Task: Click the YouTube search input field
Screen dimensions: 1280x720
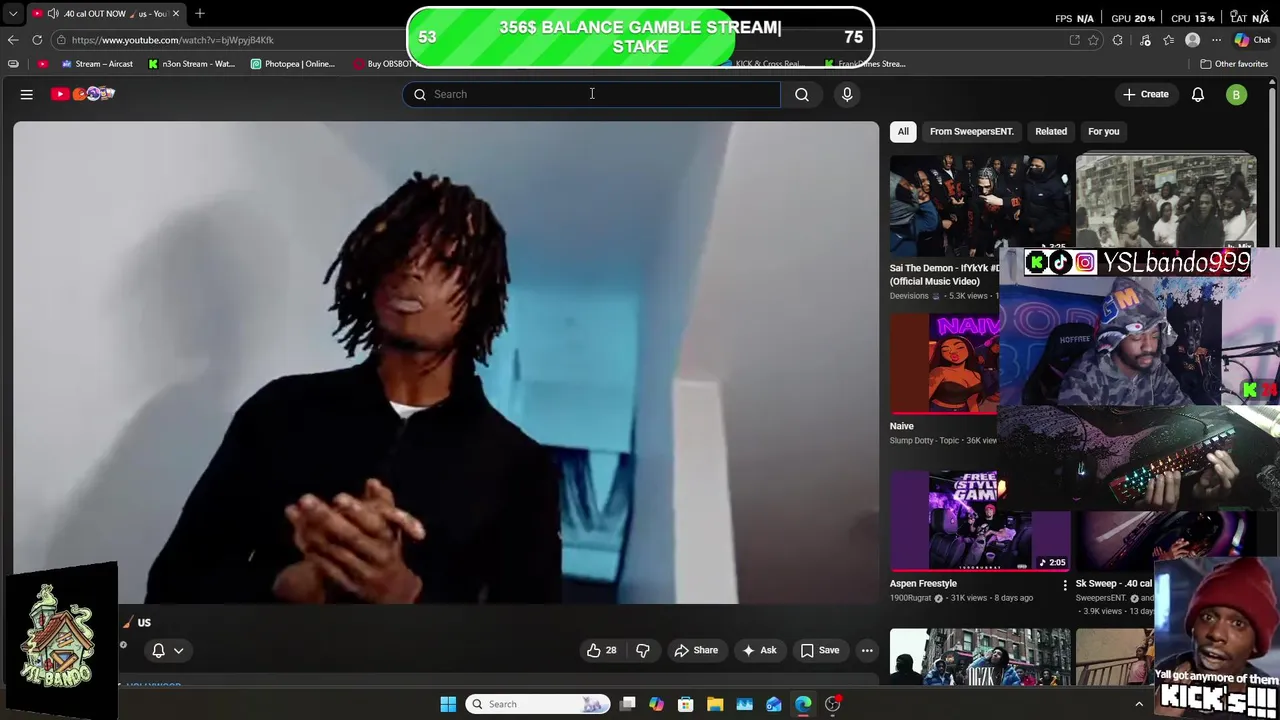Action: pyautogui.click(x=592, y=94)
